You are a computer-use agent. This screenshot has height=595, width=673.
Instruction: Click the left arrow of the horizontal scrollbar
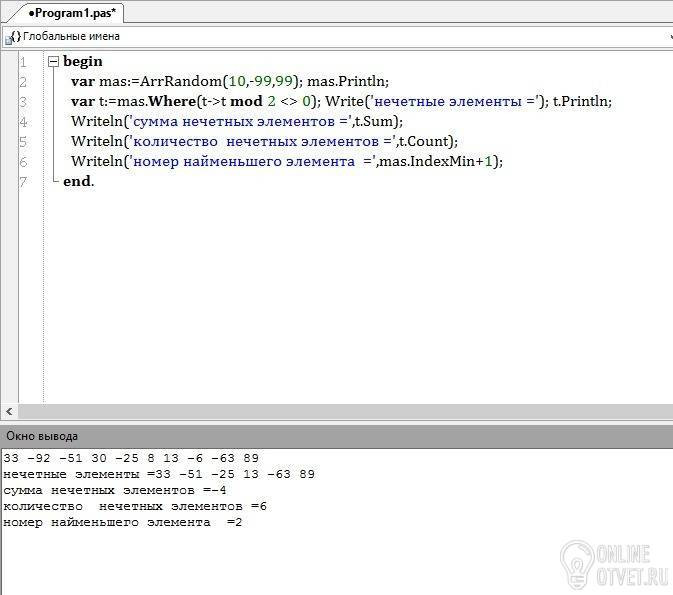(8, 412)
